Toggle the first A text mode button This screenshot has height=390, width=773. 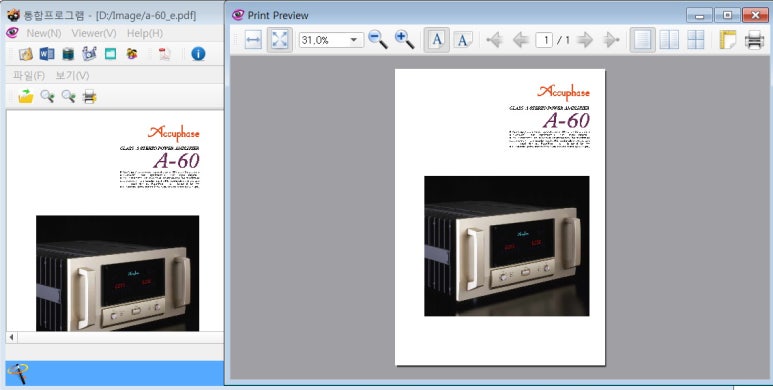coord(437,40)
